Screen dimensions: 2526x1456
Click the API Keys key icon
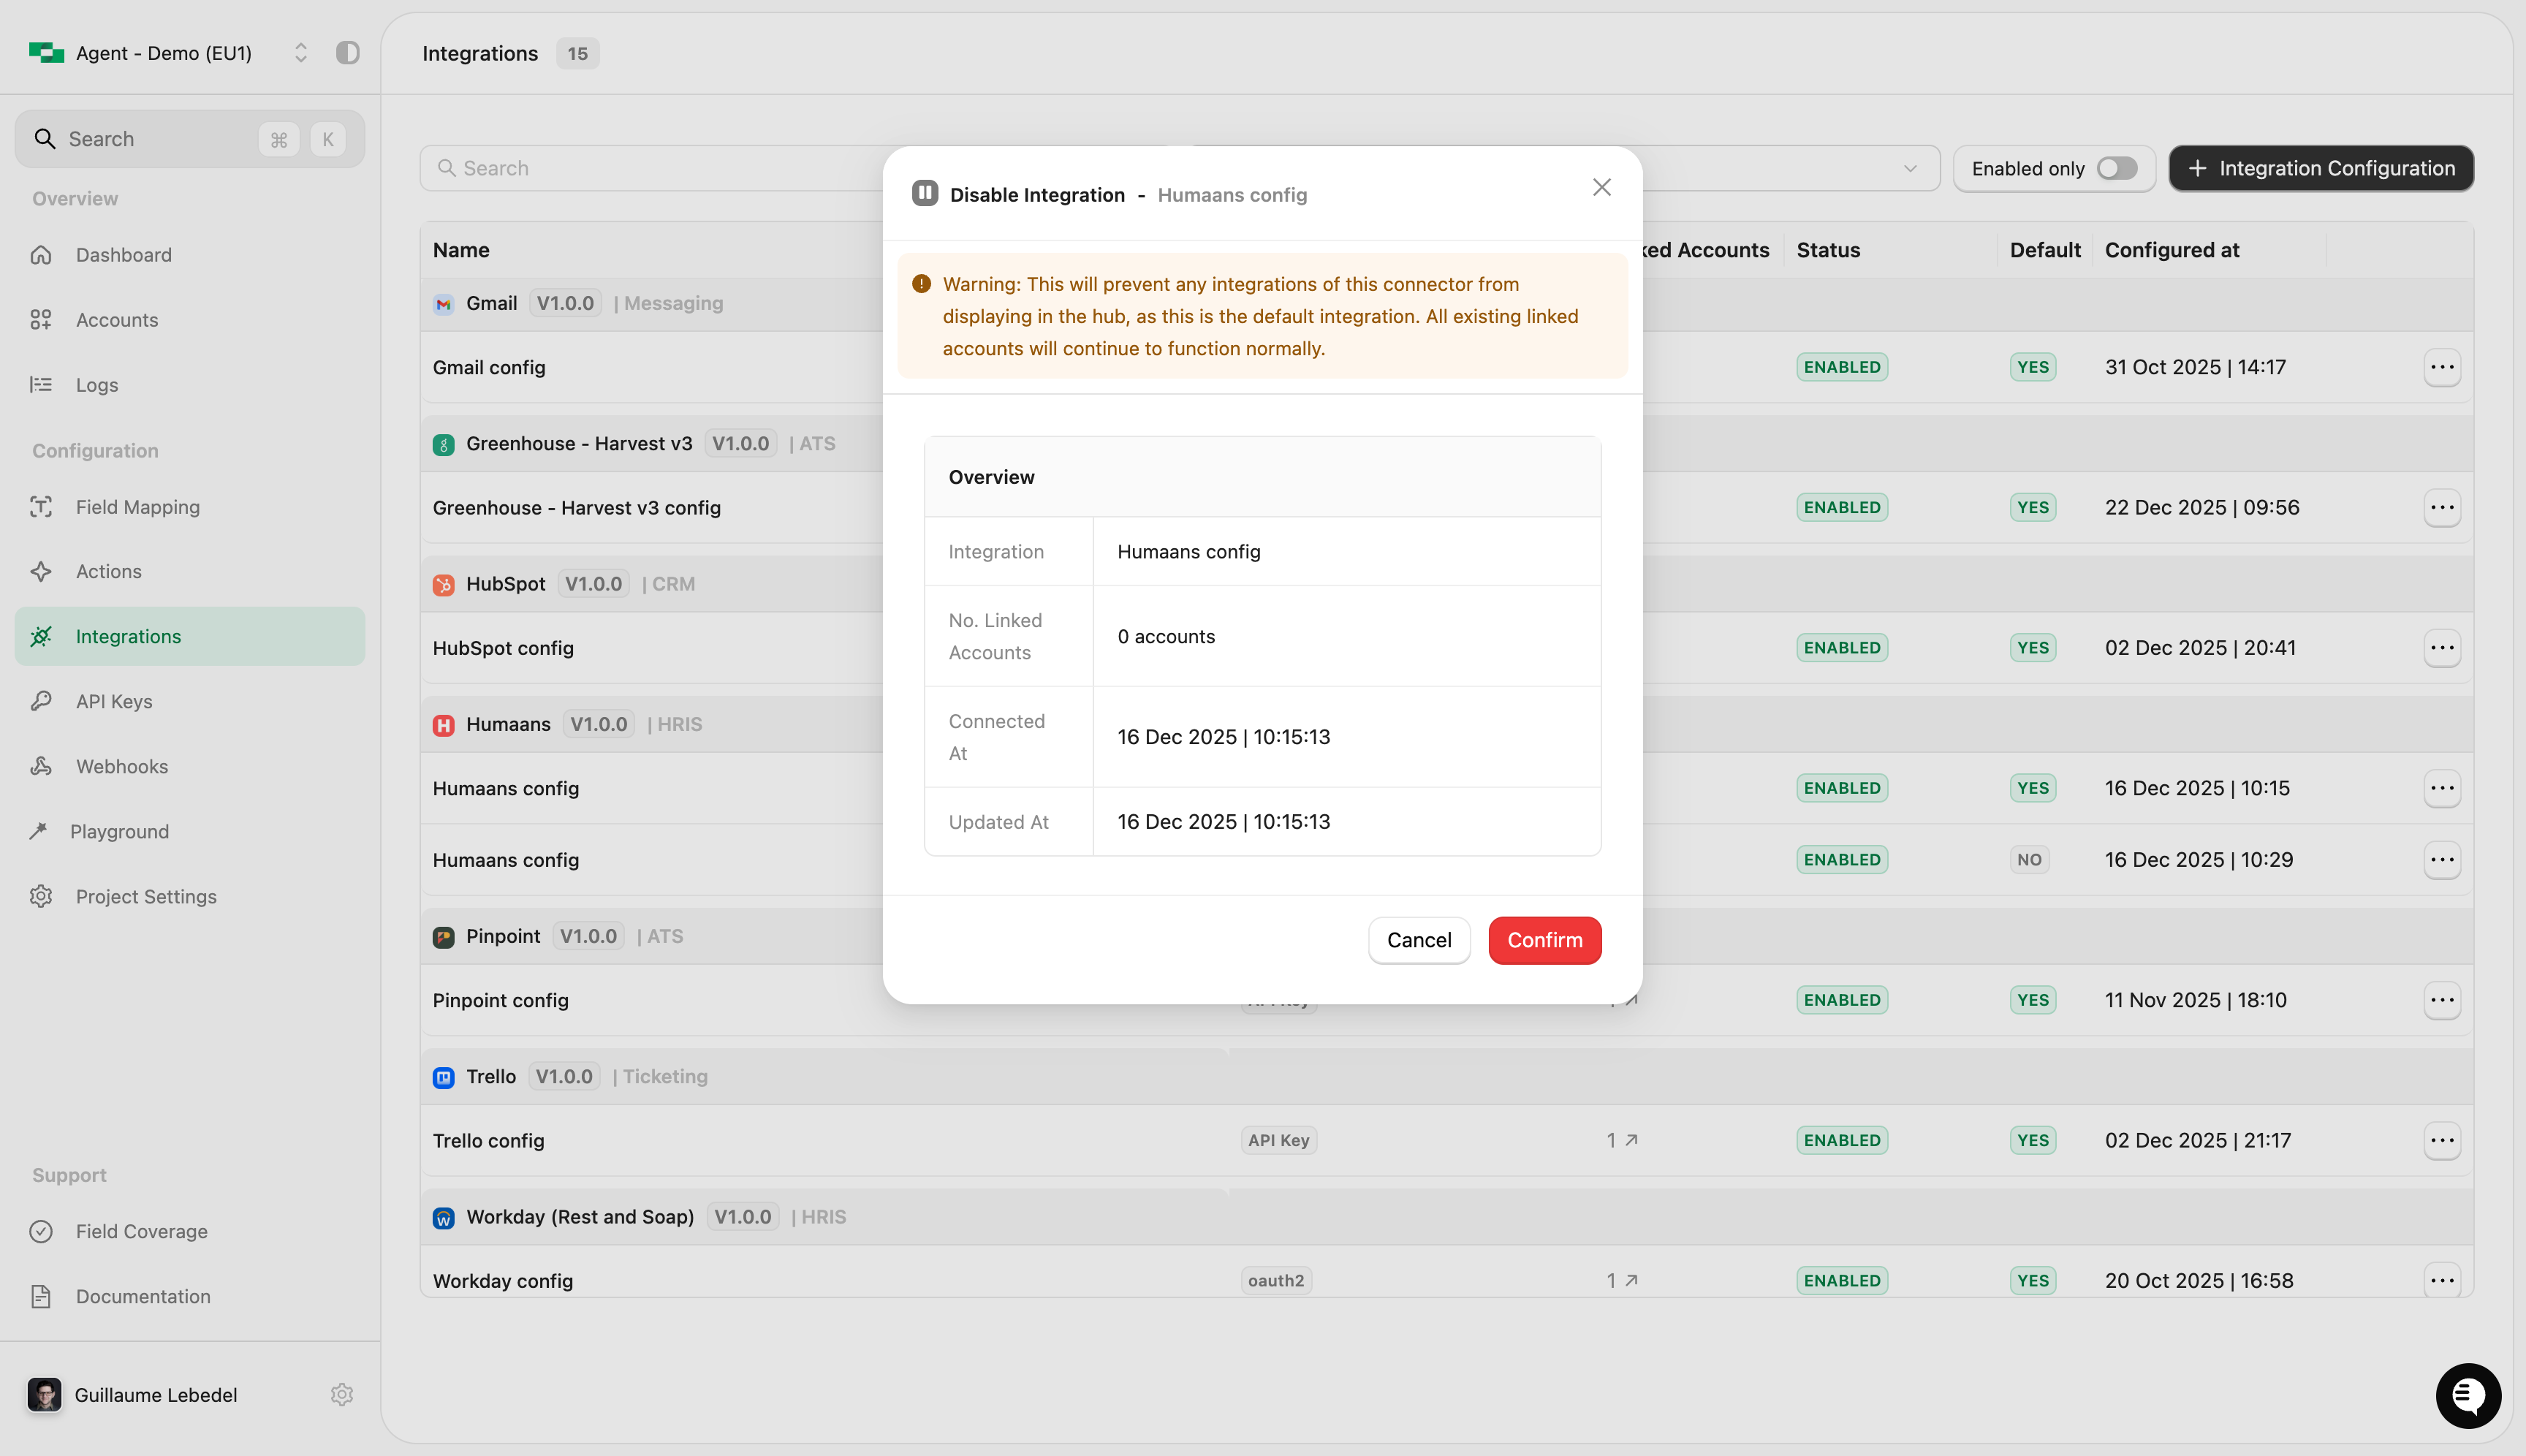41,701
